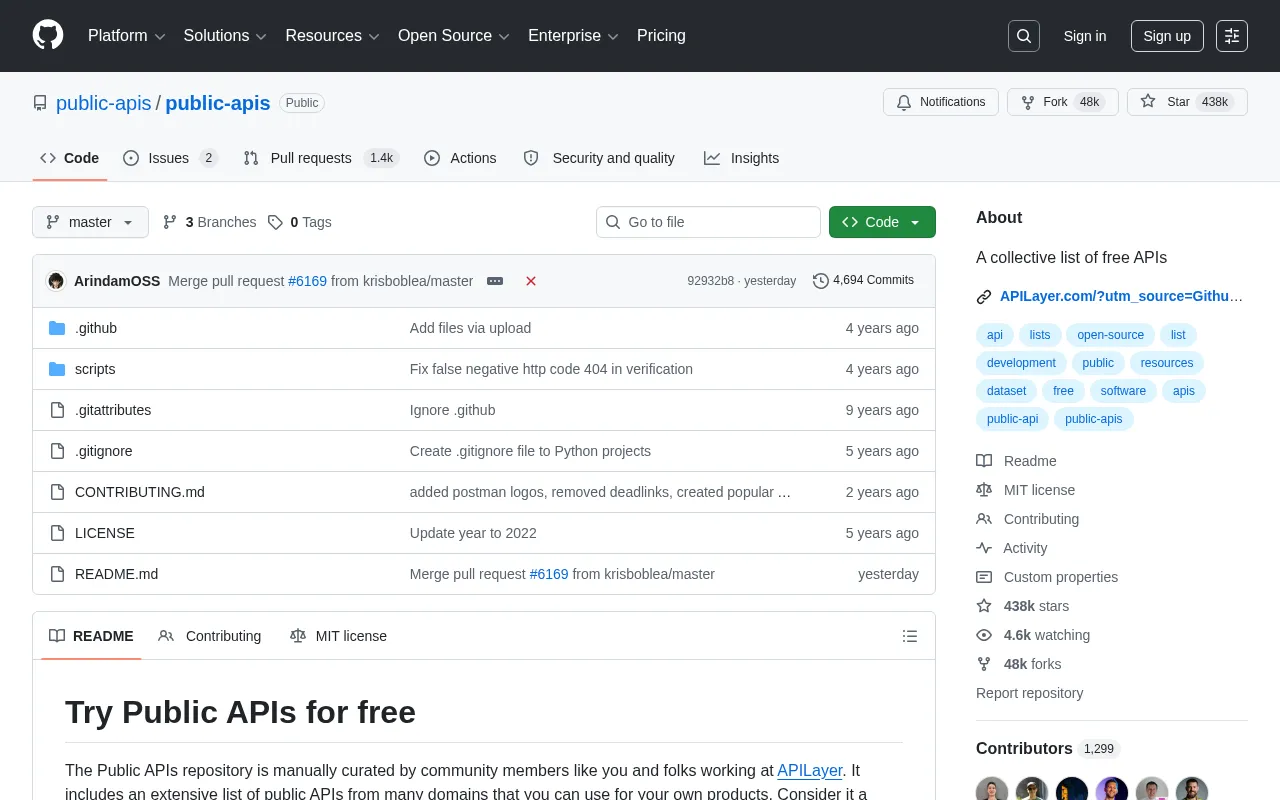Click the Custom properties note icon
The width and height of the screenshot is (1280, 800).
point(984,577)
